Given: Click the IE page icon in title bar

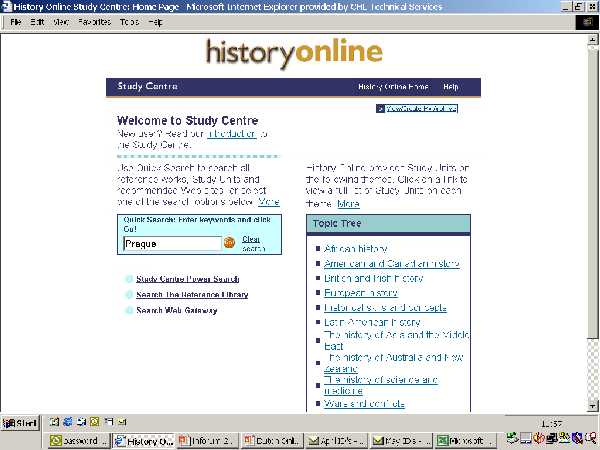Looking at the screenshot, I should point(7,6).
